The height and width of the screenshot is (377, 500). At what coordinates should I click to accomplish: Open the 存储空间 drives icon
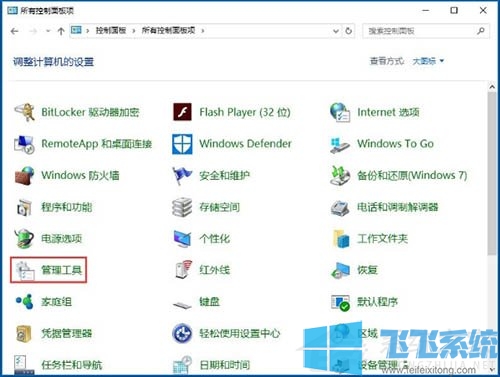(182, 207)
